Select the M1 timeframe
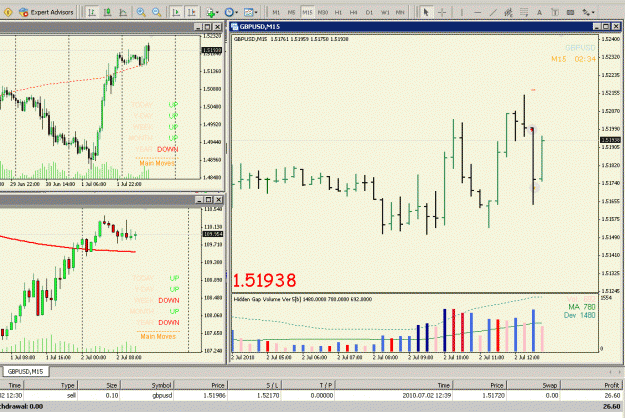The height and width of the screenshot is (418, 625). tap(276, 12)
